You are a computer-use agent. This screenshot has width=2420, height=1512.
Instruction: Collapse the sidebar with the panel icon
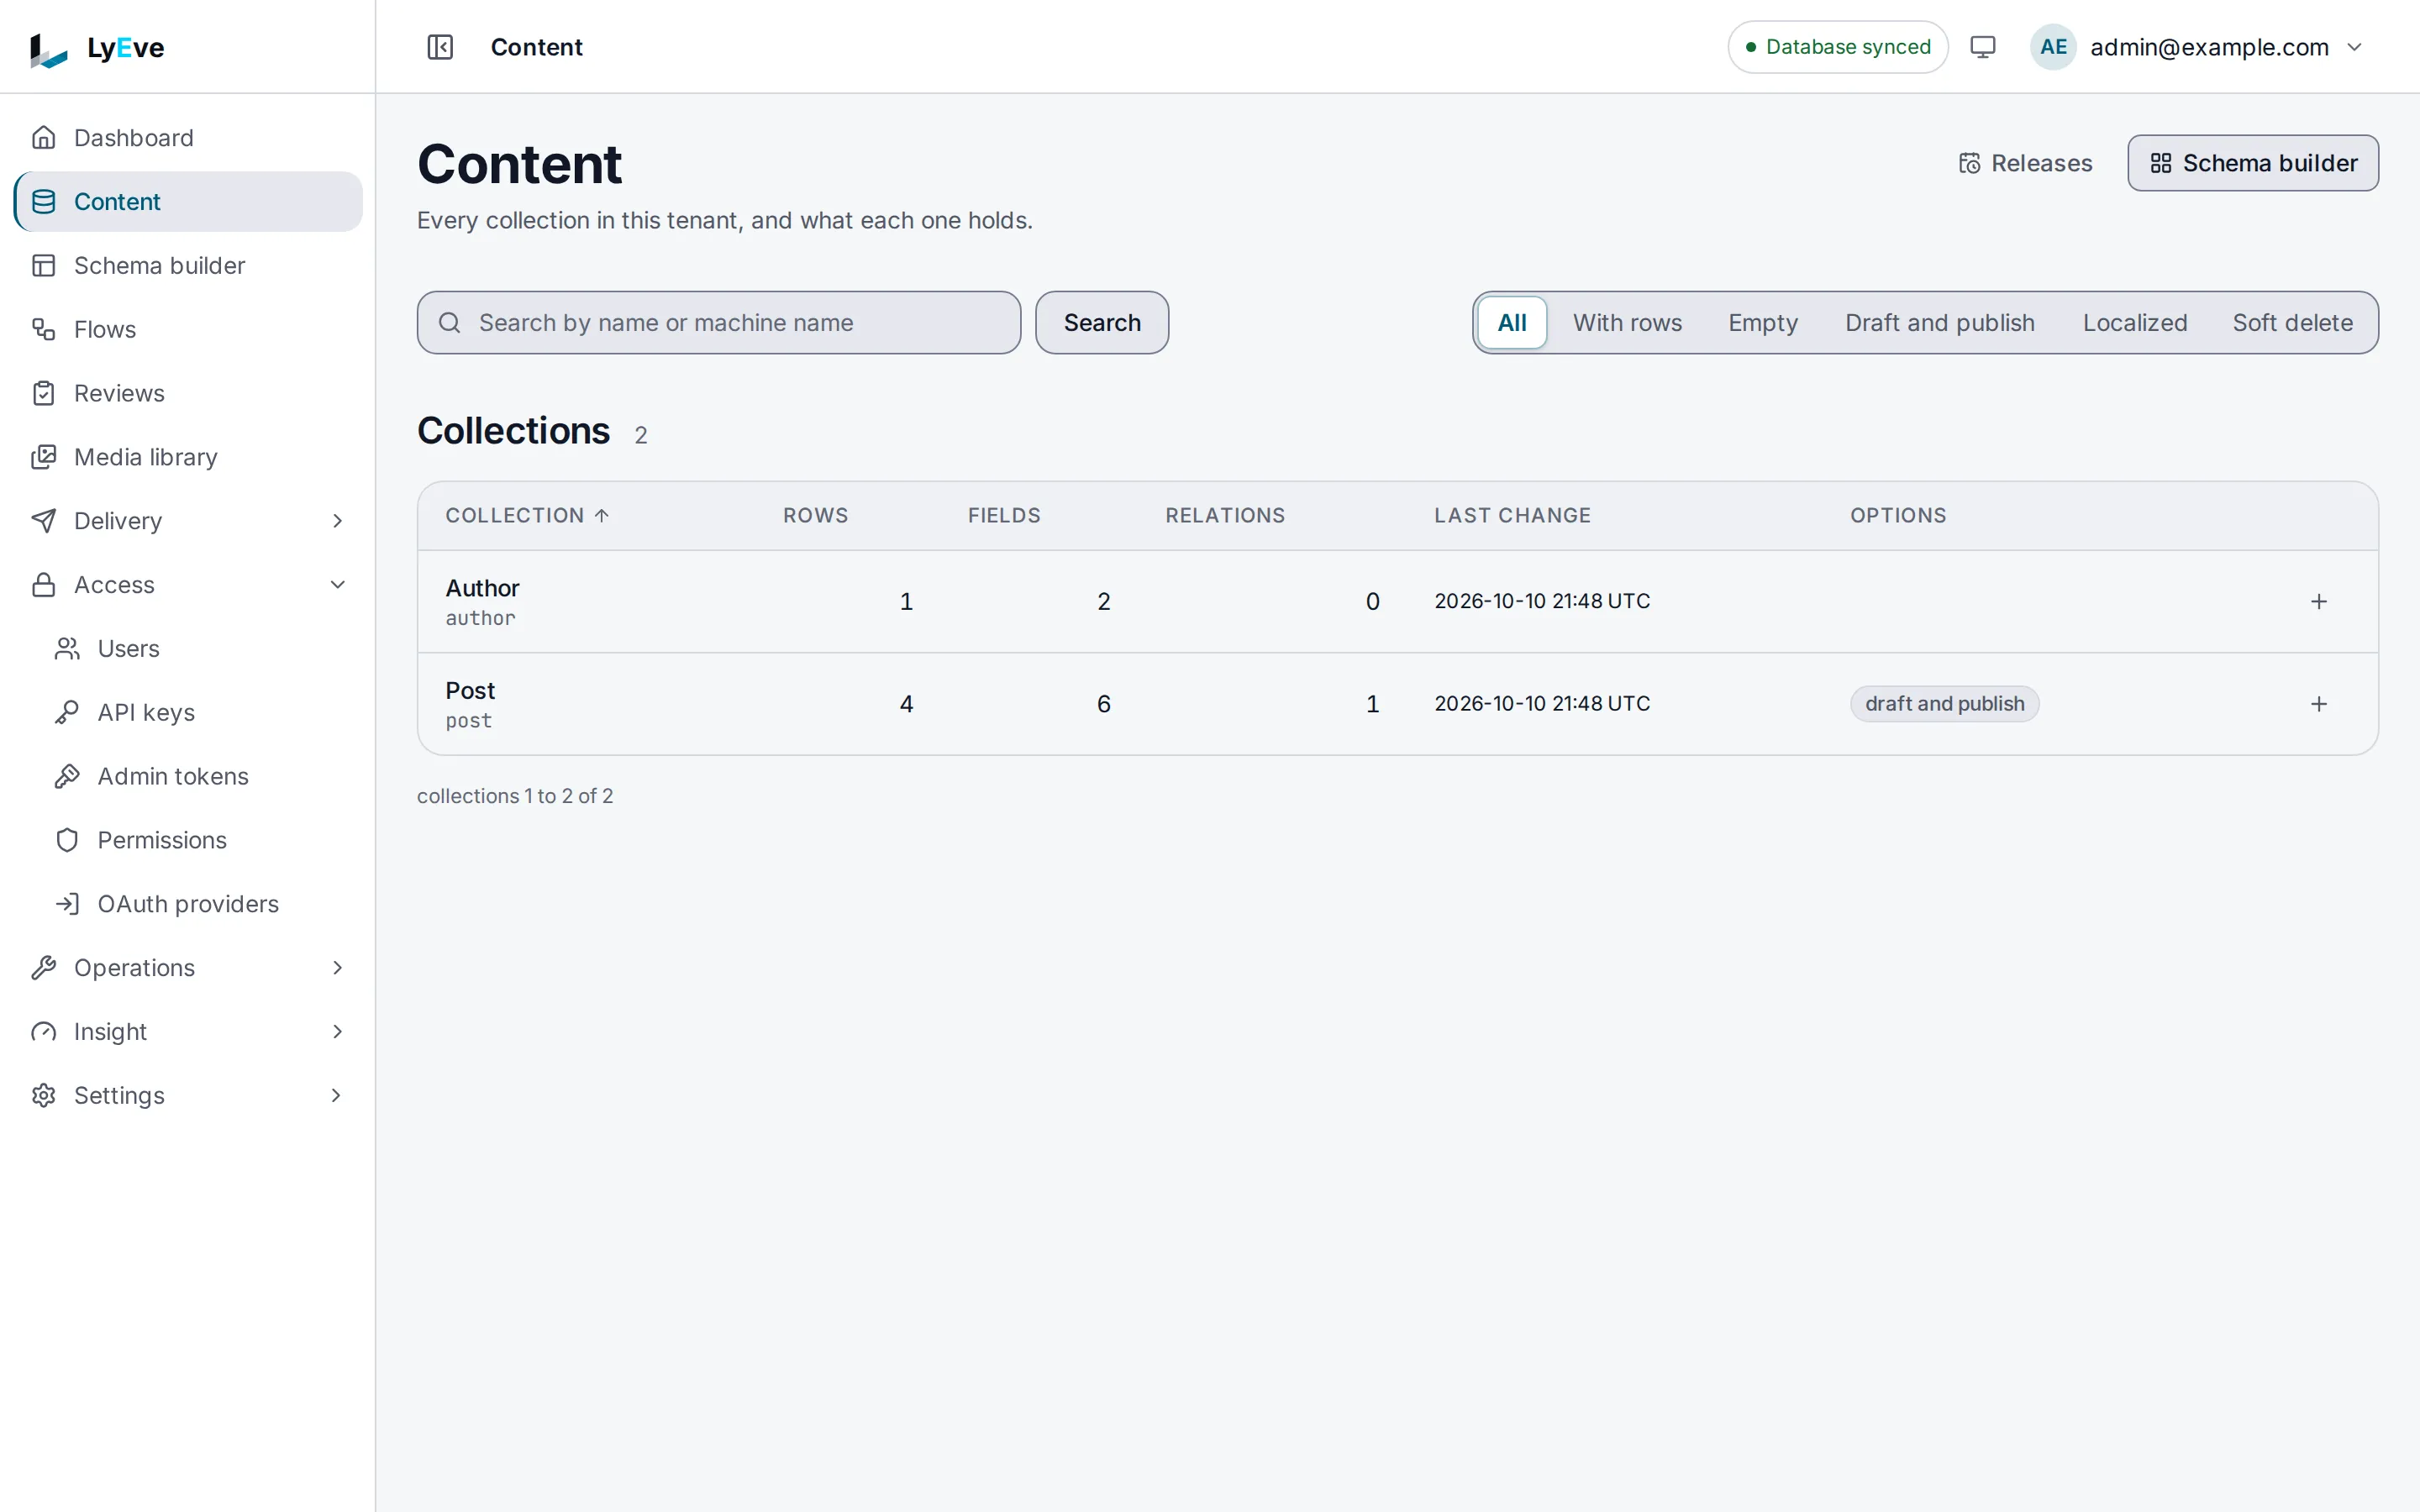[440, 47]
